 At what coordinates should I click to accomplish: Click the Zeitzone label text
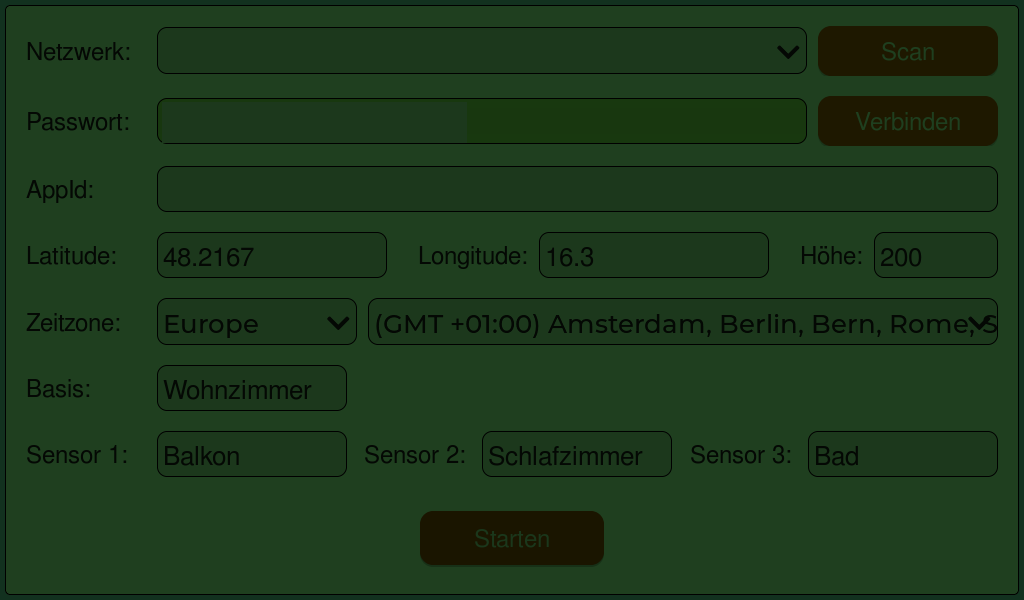pos(74,323)
